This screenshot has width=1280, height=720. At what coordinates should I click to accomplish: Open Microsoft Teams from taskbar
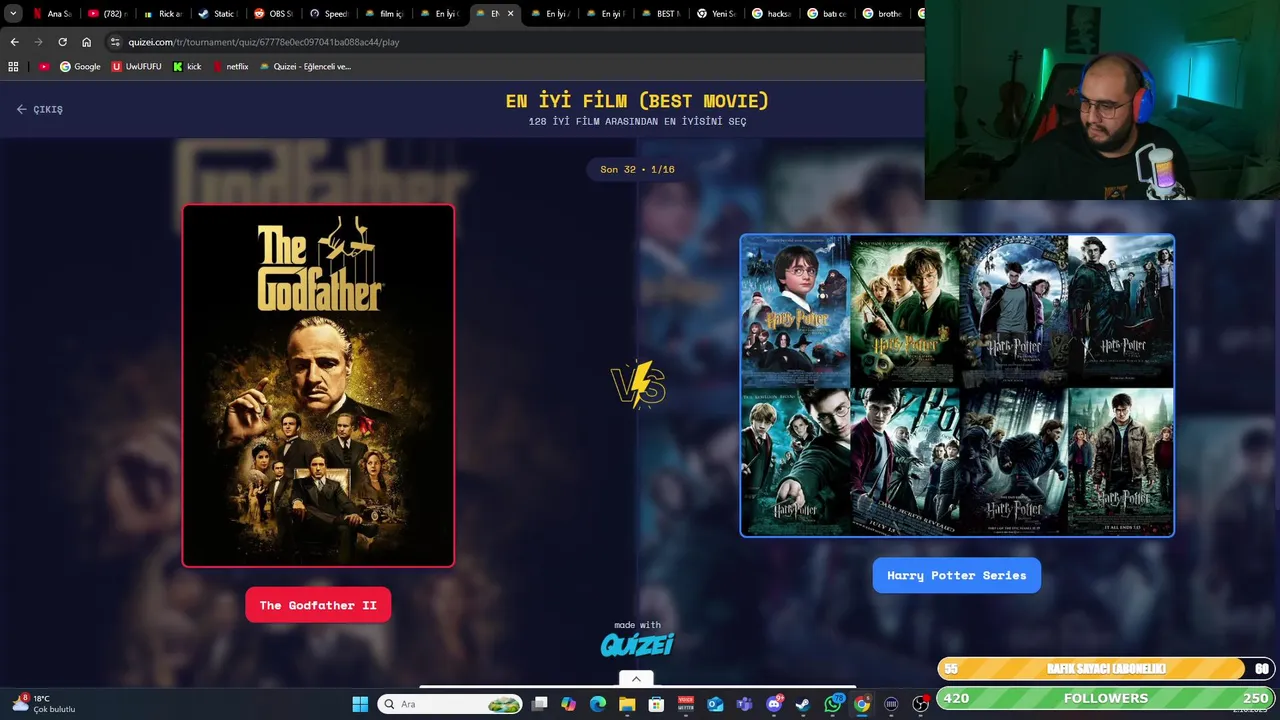pos(744,704)
